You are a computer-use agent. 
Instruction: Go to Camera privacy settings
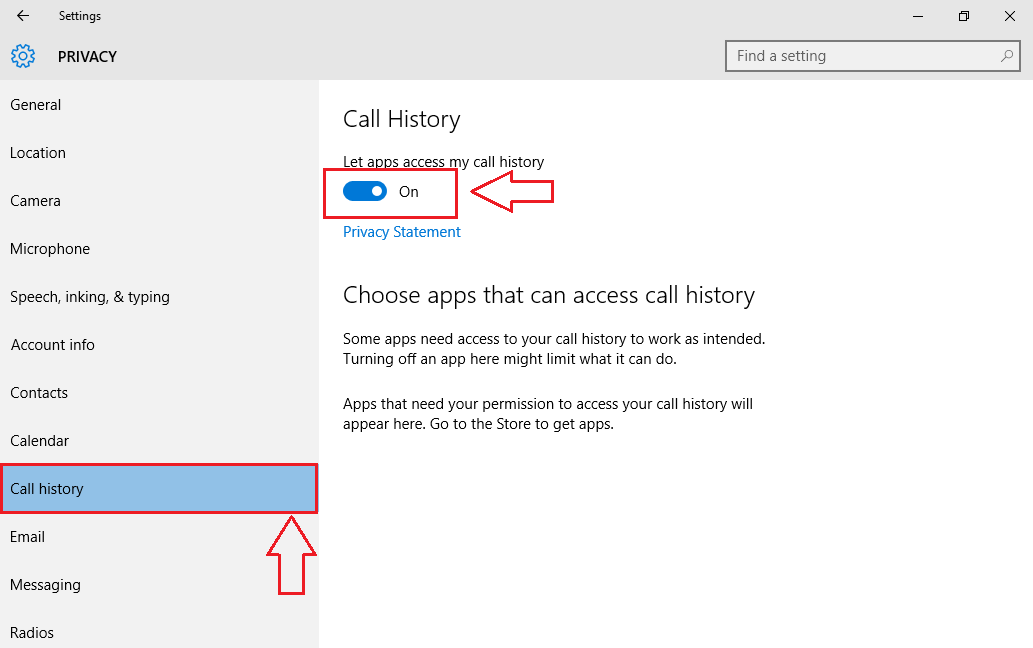tap(159, 201)
